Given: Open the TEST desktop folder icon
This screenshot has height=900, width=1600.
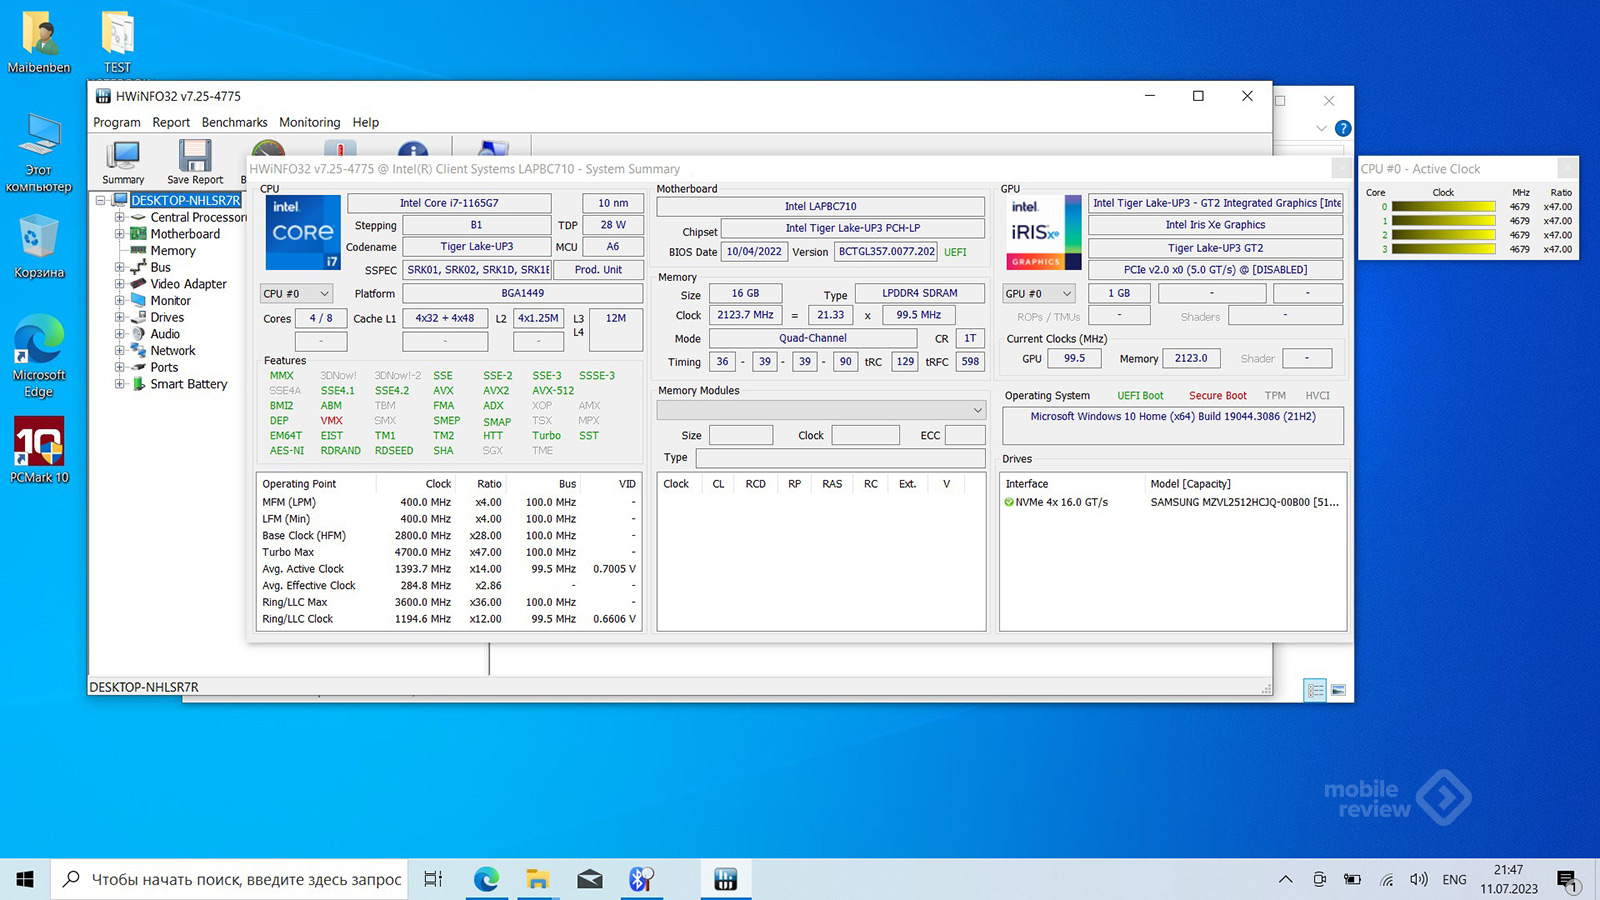Looking at the screenshot, I should pos(118,43).
